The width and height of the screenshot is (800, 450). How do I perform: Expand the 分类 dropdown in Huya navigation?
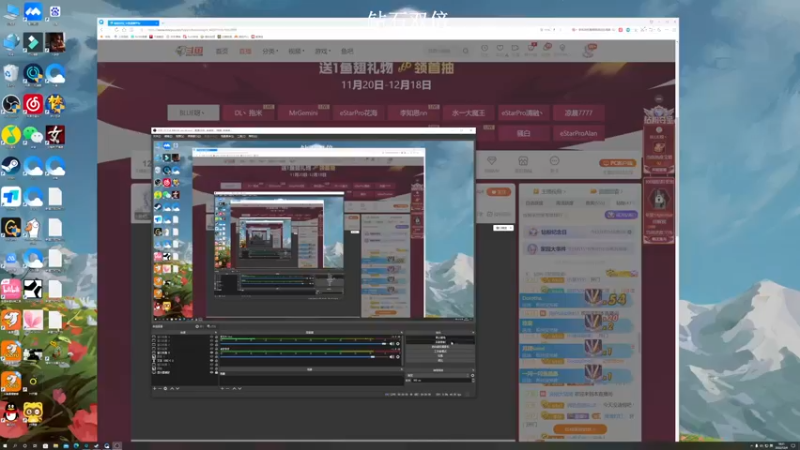(270, 51)
